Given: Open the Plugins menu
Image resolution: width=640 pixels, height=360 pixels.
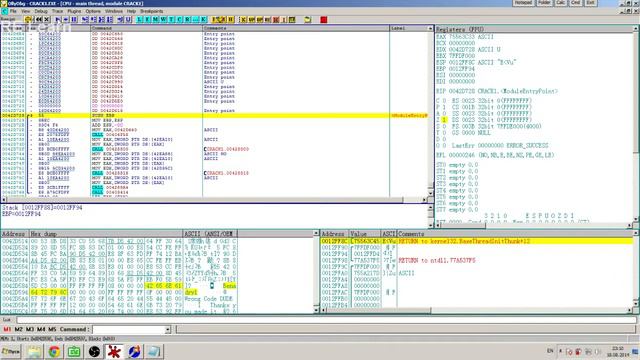Looking at the screenshot, I should (74, 11).
